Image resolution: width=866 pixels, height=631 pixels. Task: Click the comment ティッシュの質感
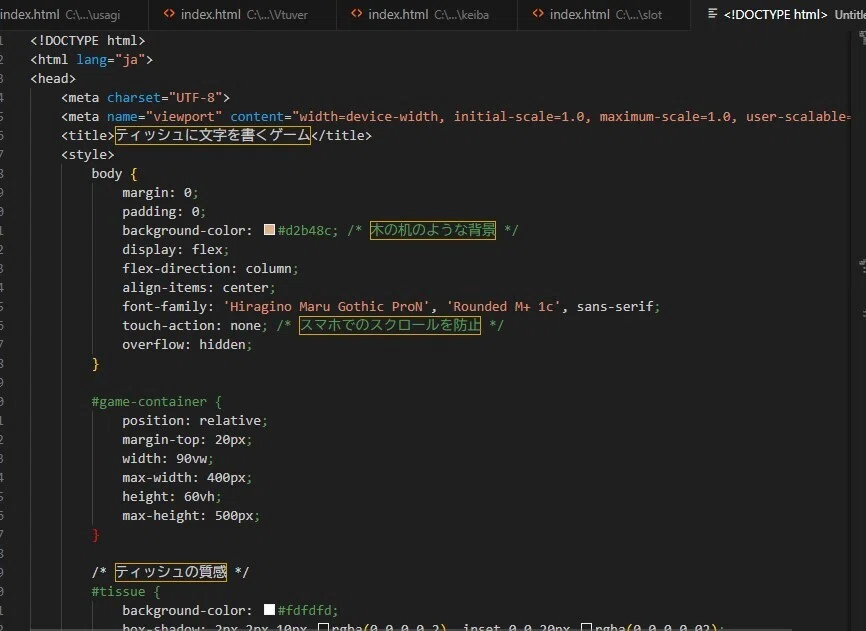171,572
